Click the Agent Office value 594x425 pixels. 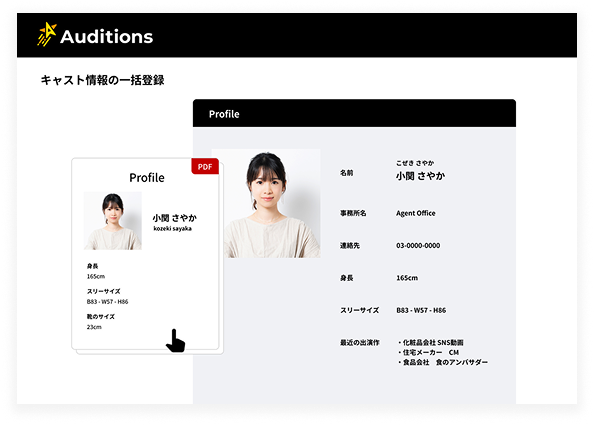click(x=416, y=213)
